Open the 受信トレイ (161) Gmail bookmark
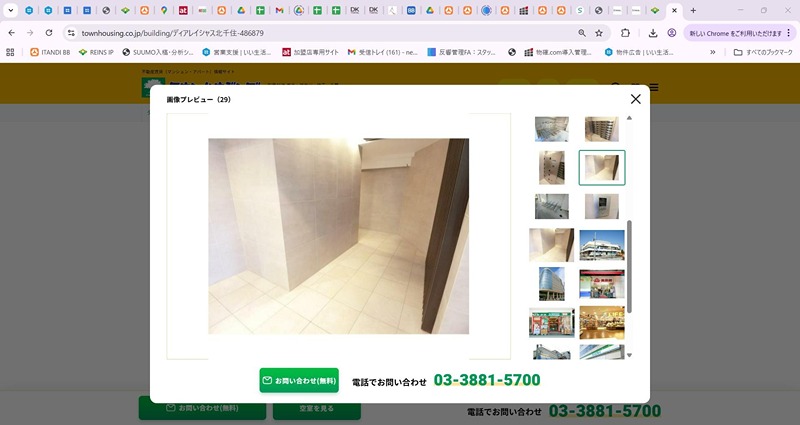Viewport: 800px width, 425px height. click(383, 52)
